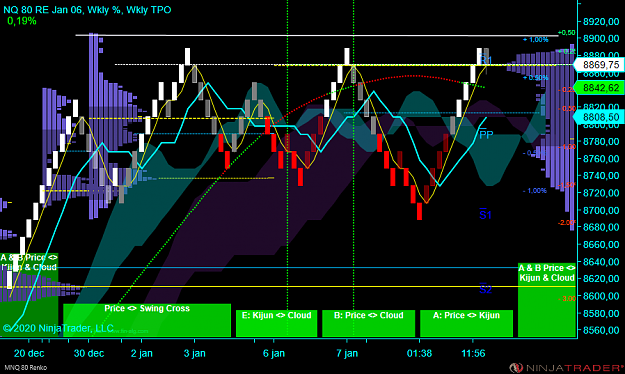Click the 8580,00 price axis label

click(x=601, y=313)
